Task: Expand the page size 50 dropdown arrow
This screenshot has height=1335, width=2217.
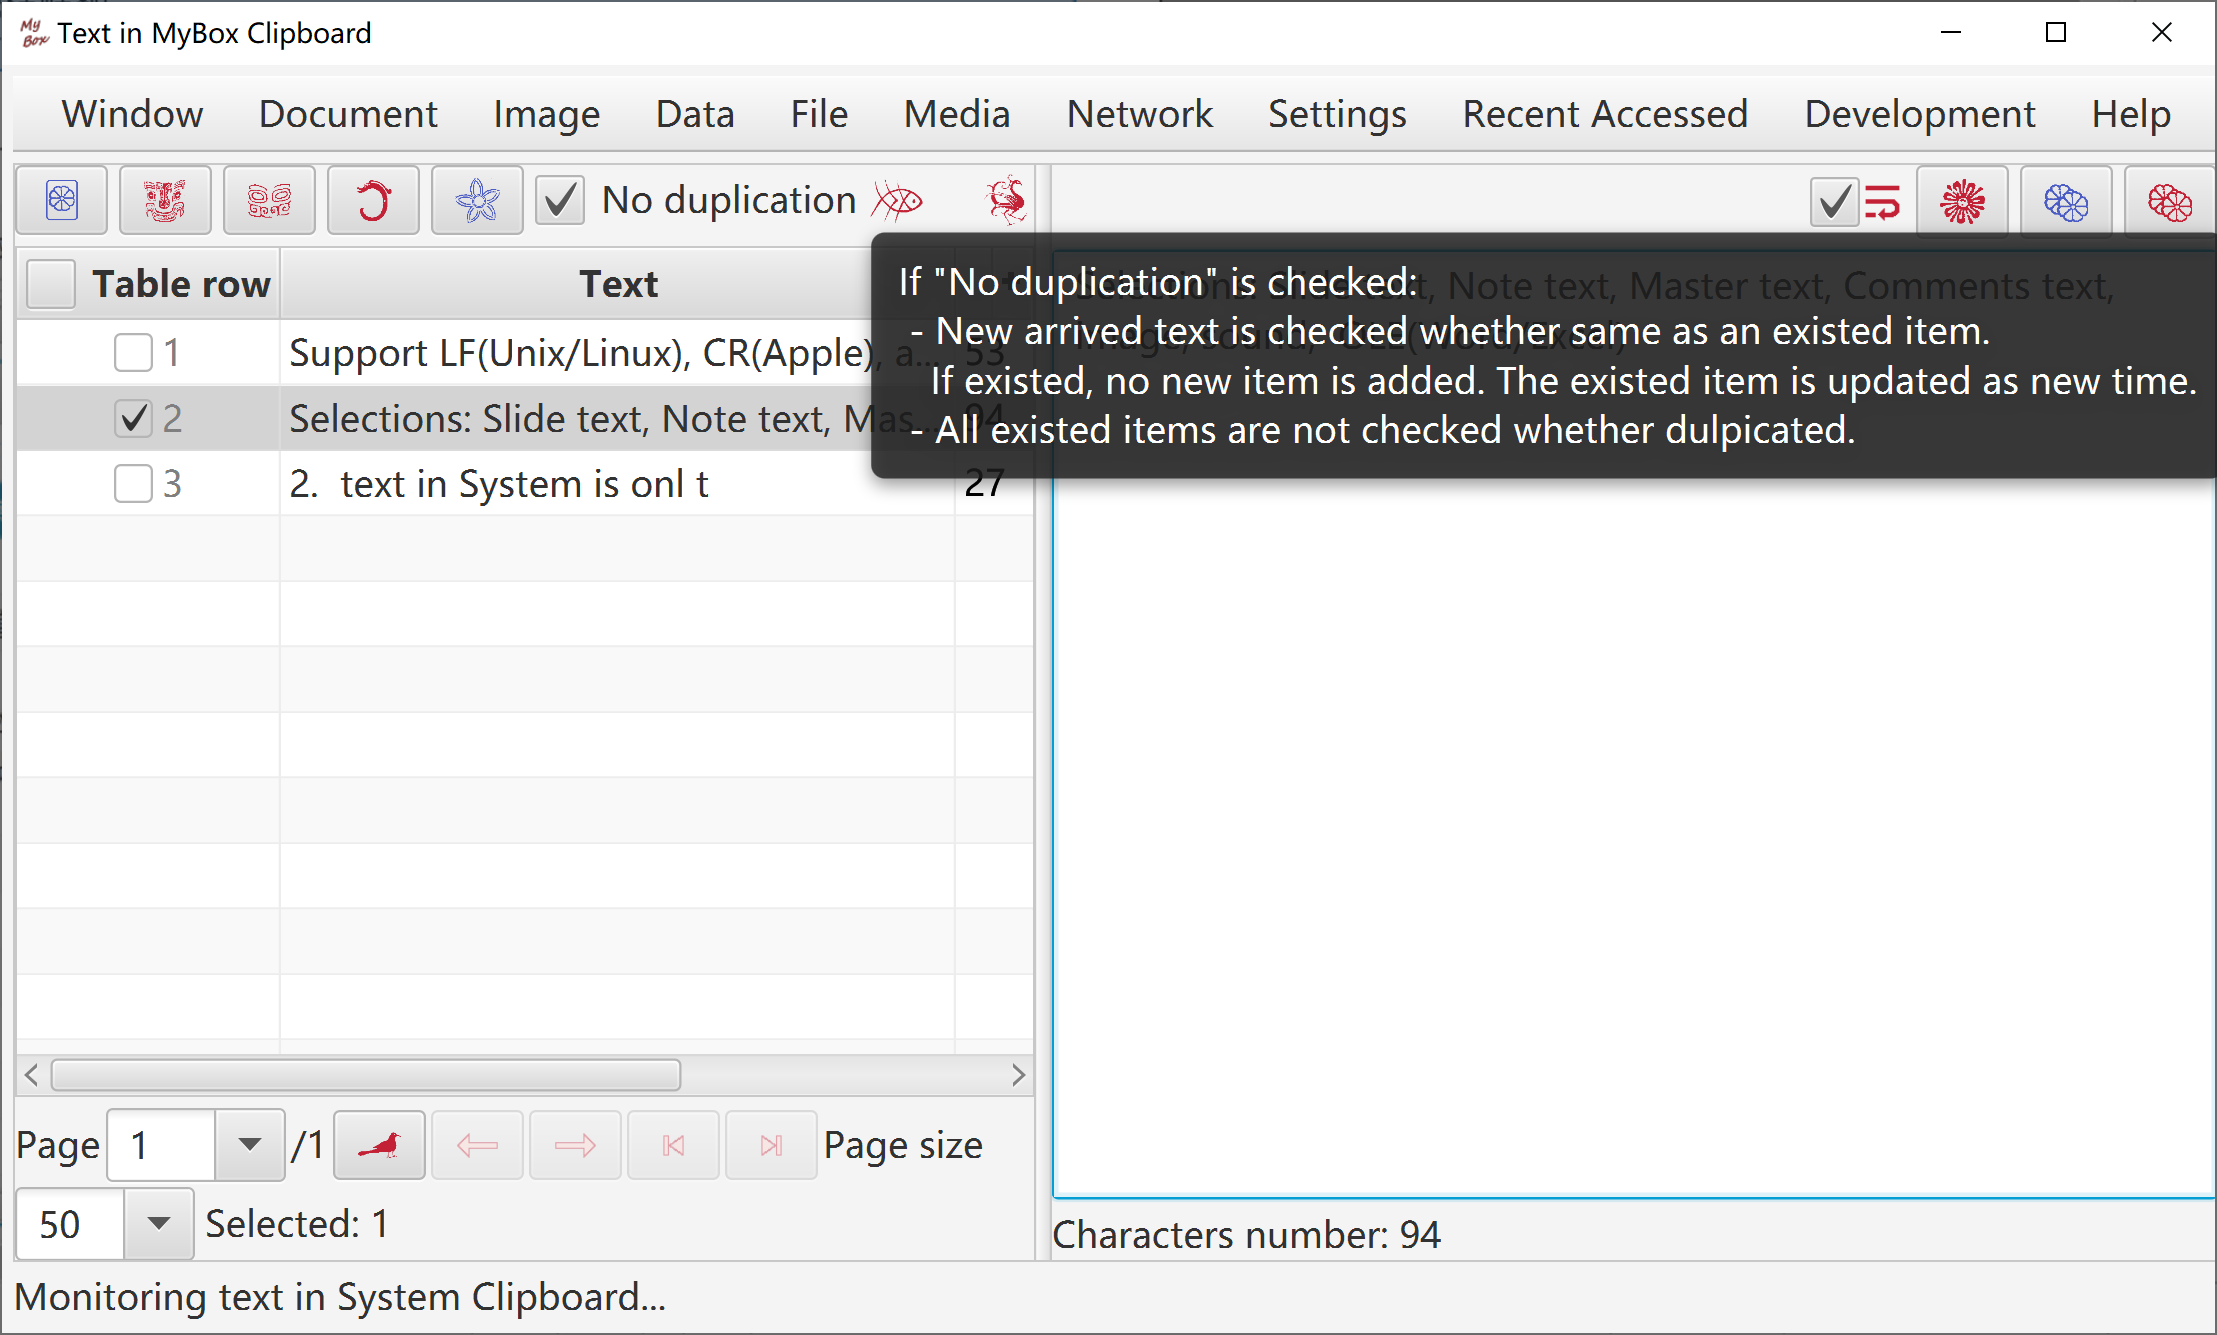Action: (x=158, y=1223)
